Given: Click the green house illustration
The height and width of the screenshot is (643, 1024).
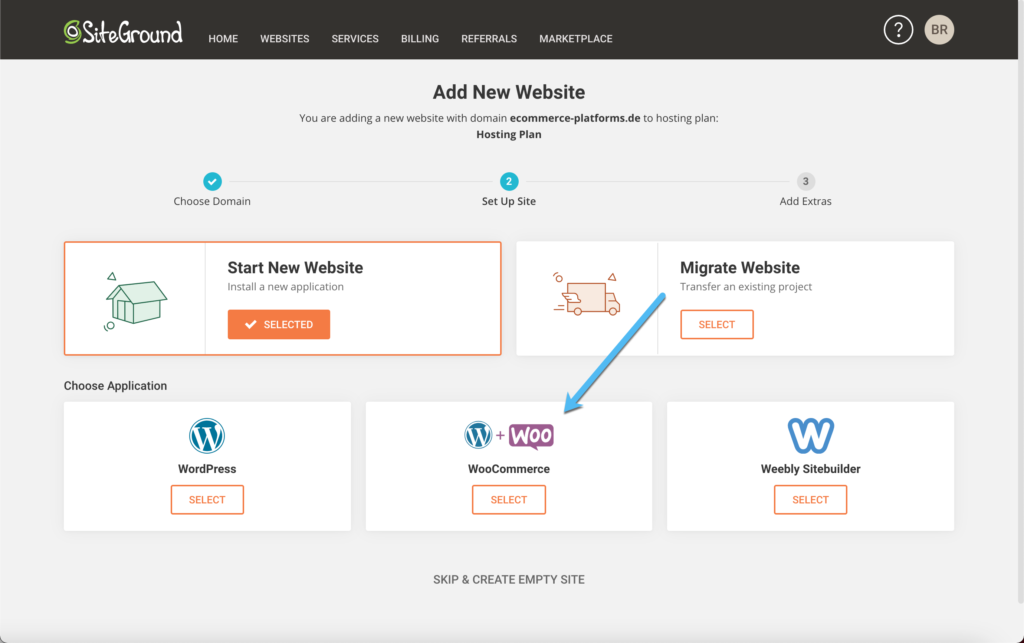Looking at the screenshot, I should tap(135, 302).
